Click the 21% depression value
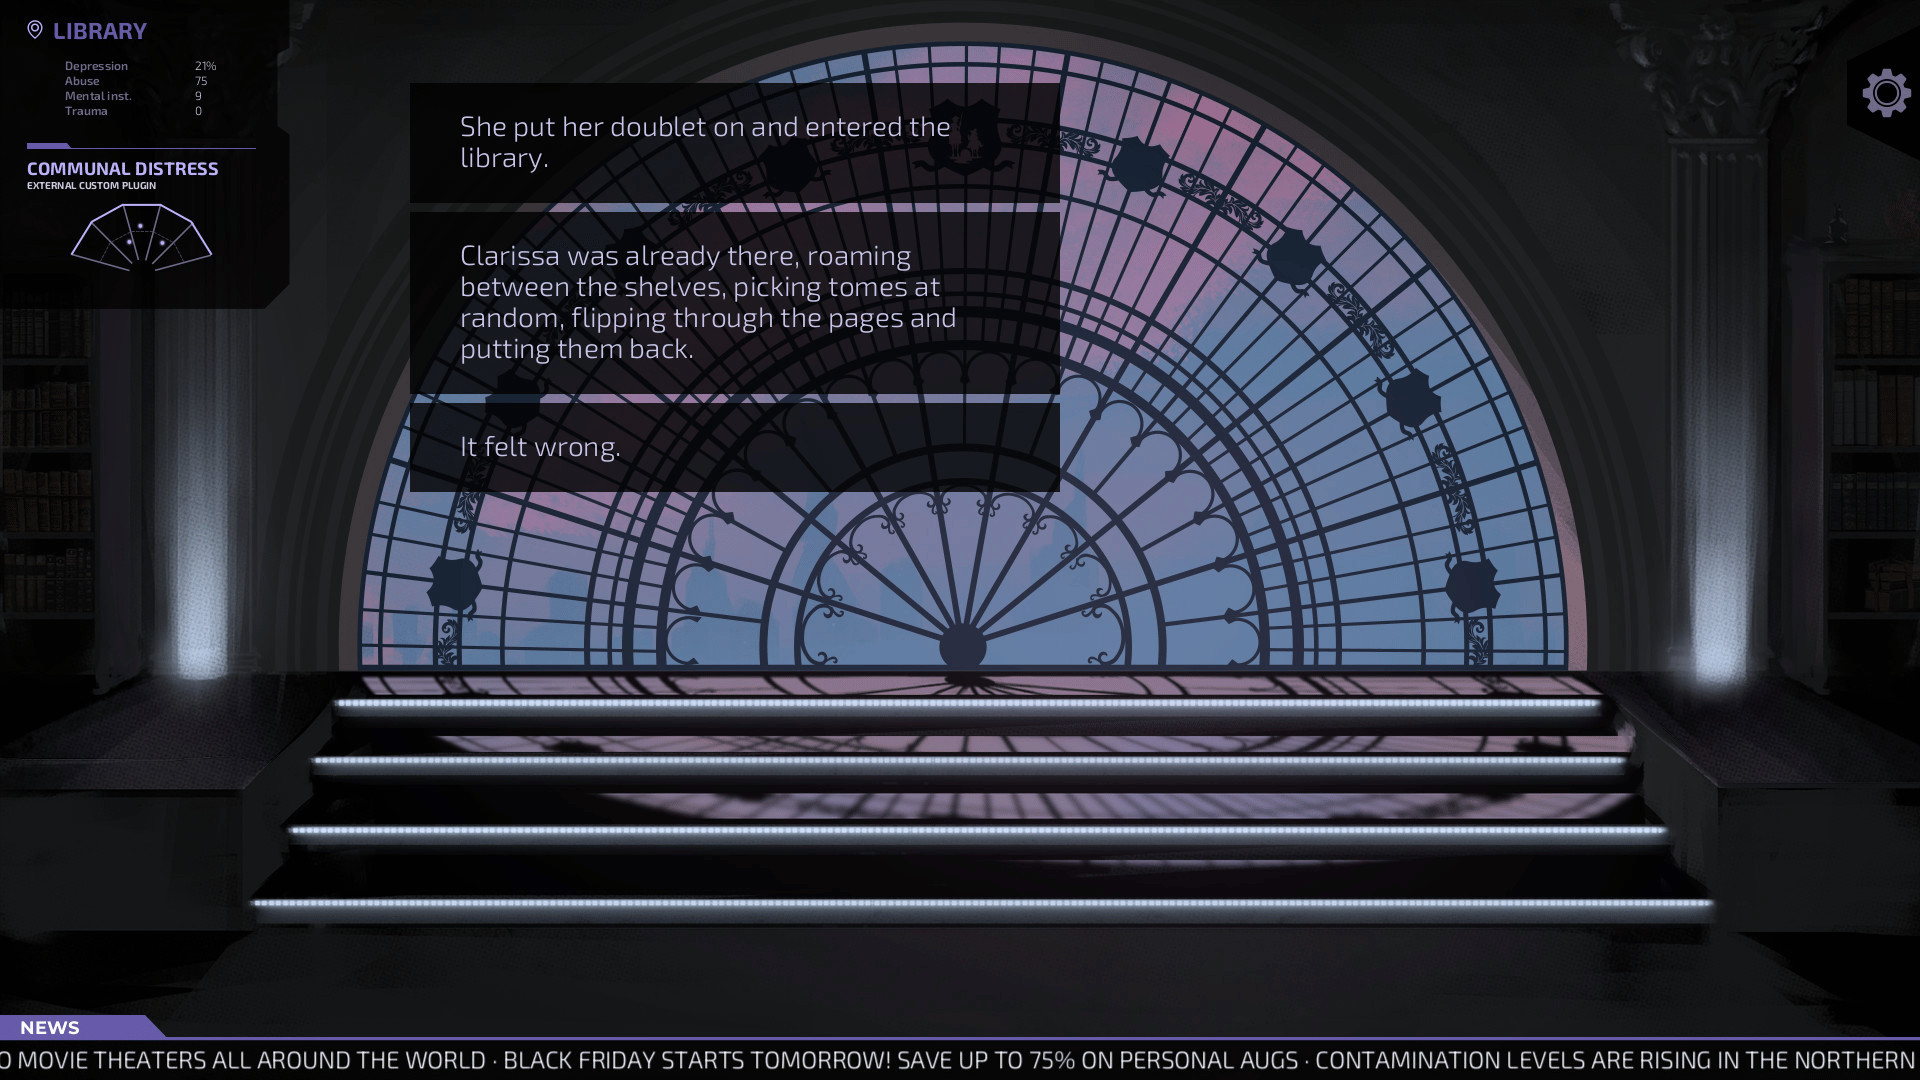This screenshot has width=1920, height=1080. click(205, 66)
